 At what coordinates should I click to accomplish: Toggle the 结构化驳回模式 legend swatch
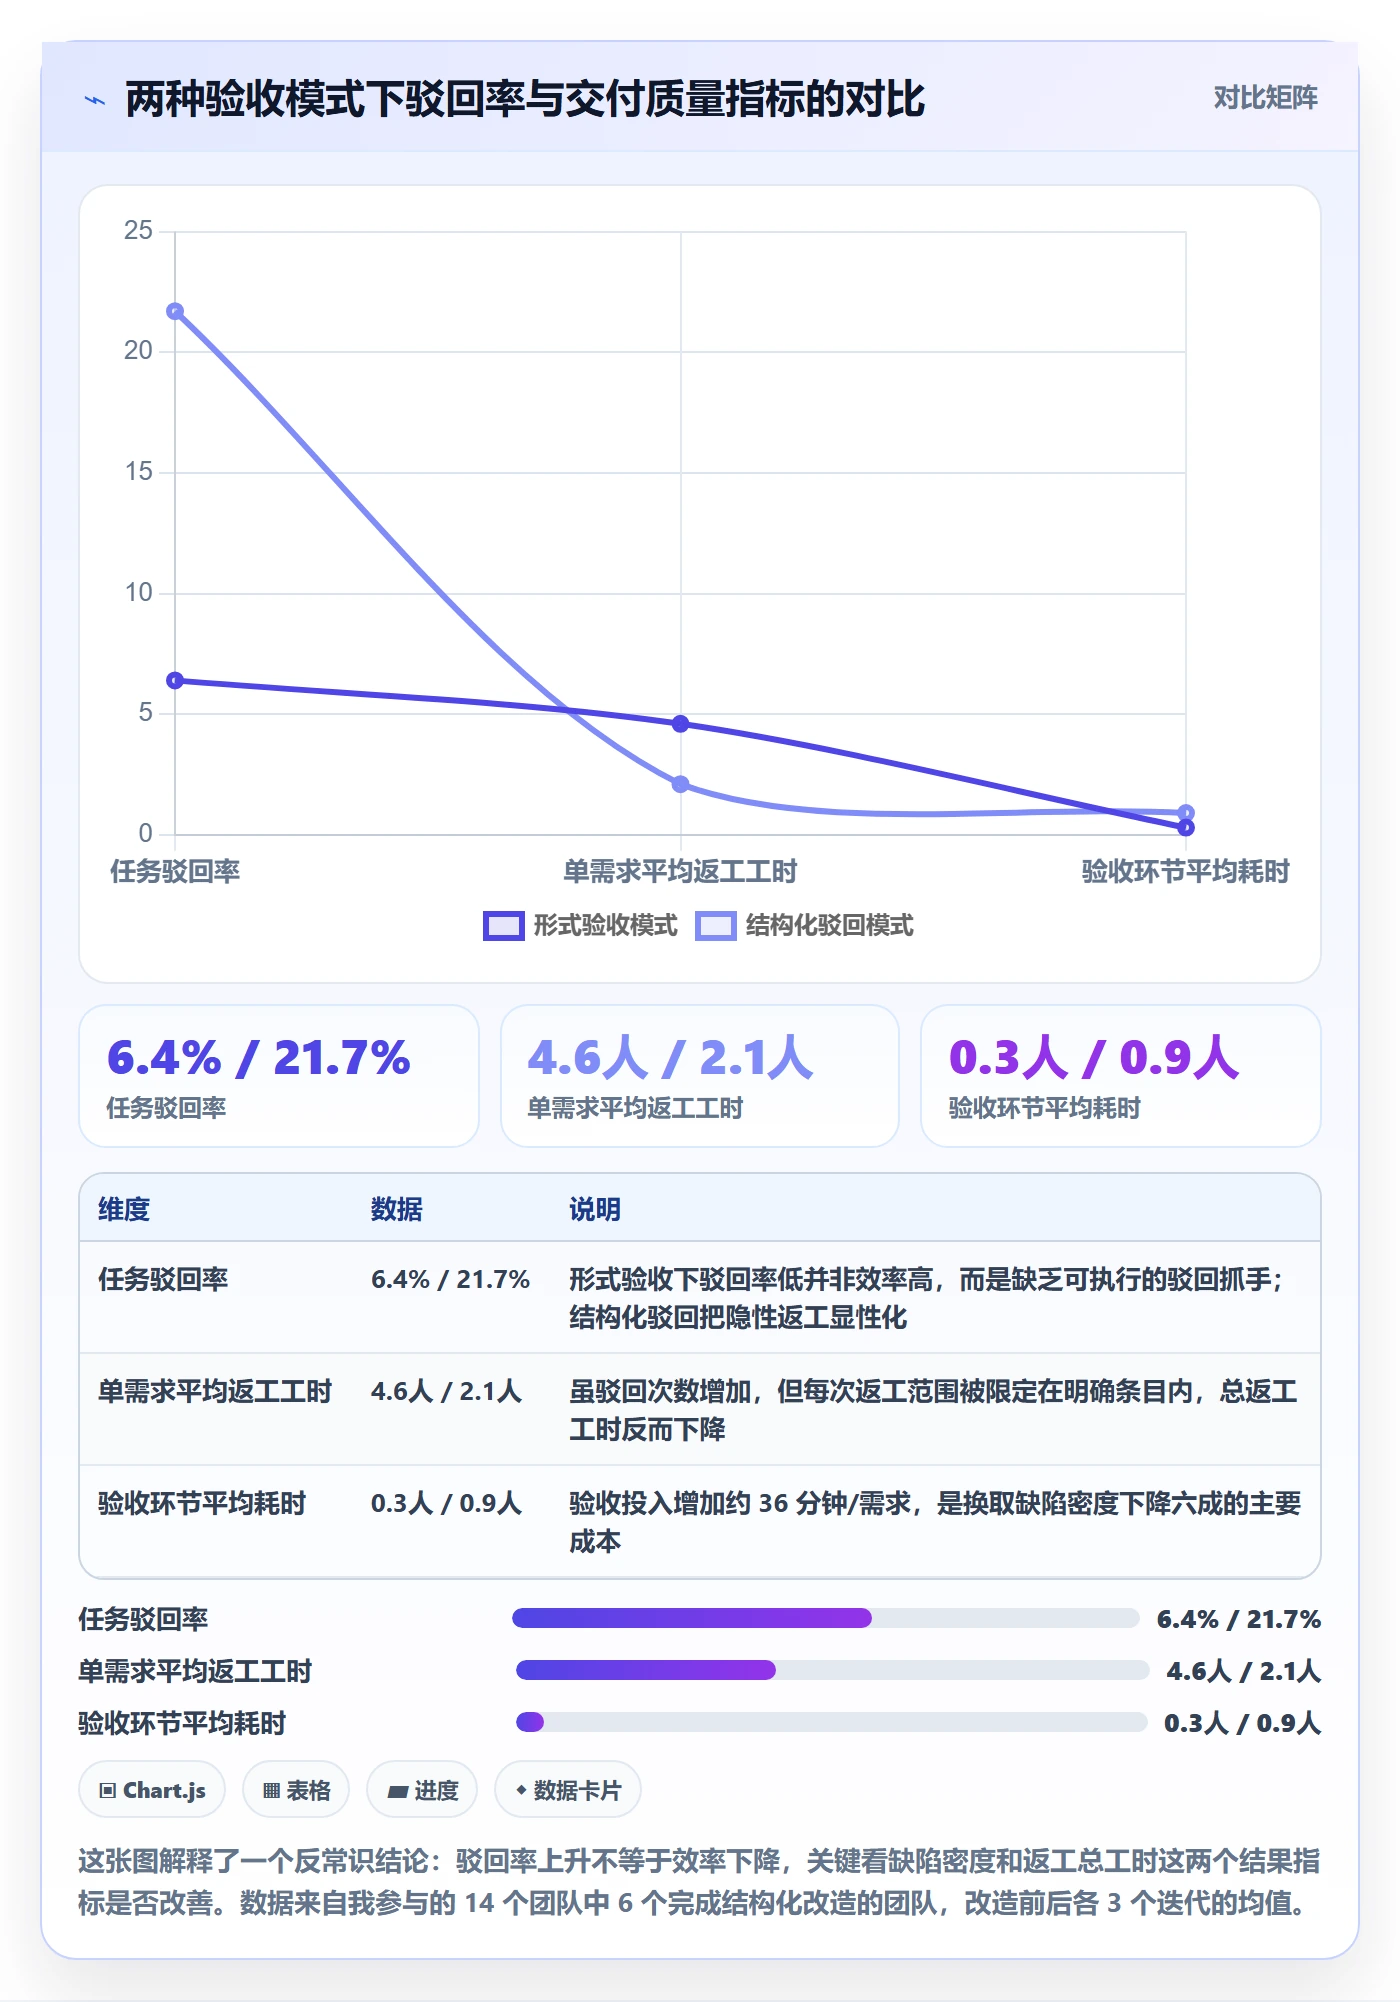pyautogui.click(x=716, y=926)
